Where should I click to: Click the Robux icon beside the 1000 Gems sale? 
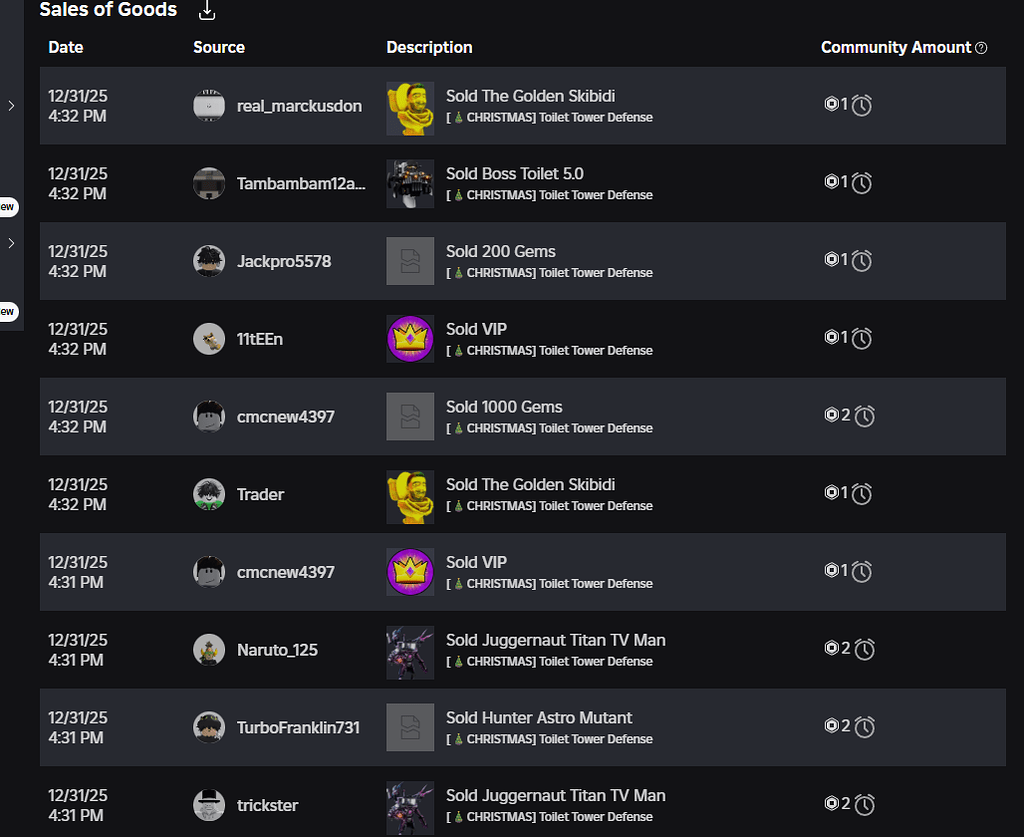click(x=831, y=415)
